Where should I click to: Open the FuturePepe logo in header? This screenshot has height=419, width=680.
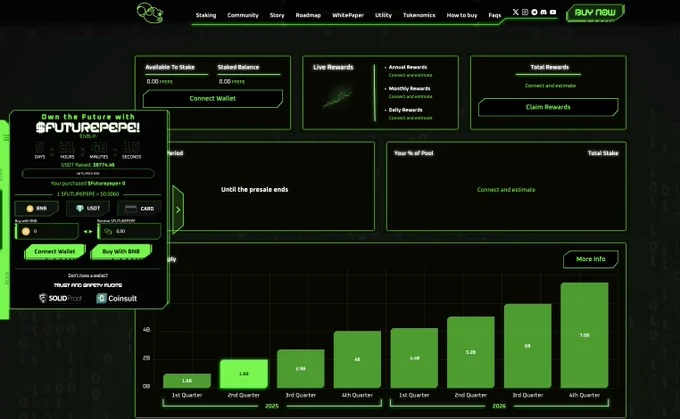150,13
